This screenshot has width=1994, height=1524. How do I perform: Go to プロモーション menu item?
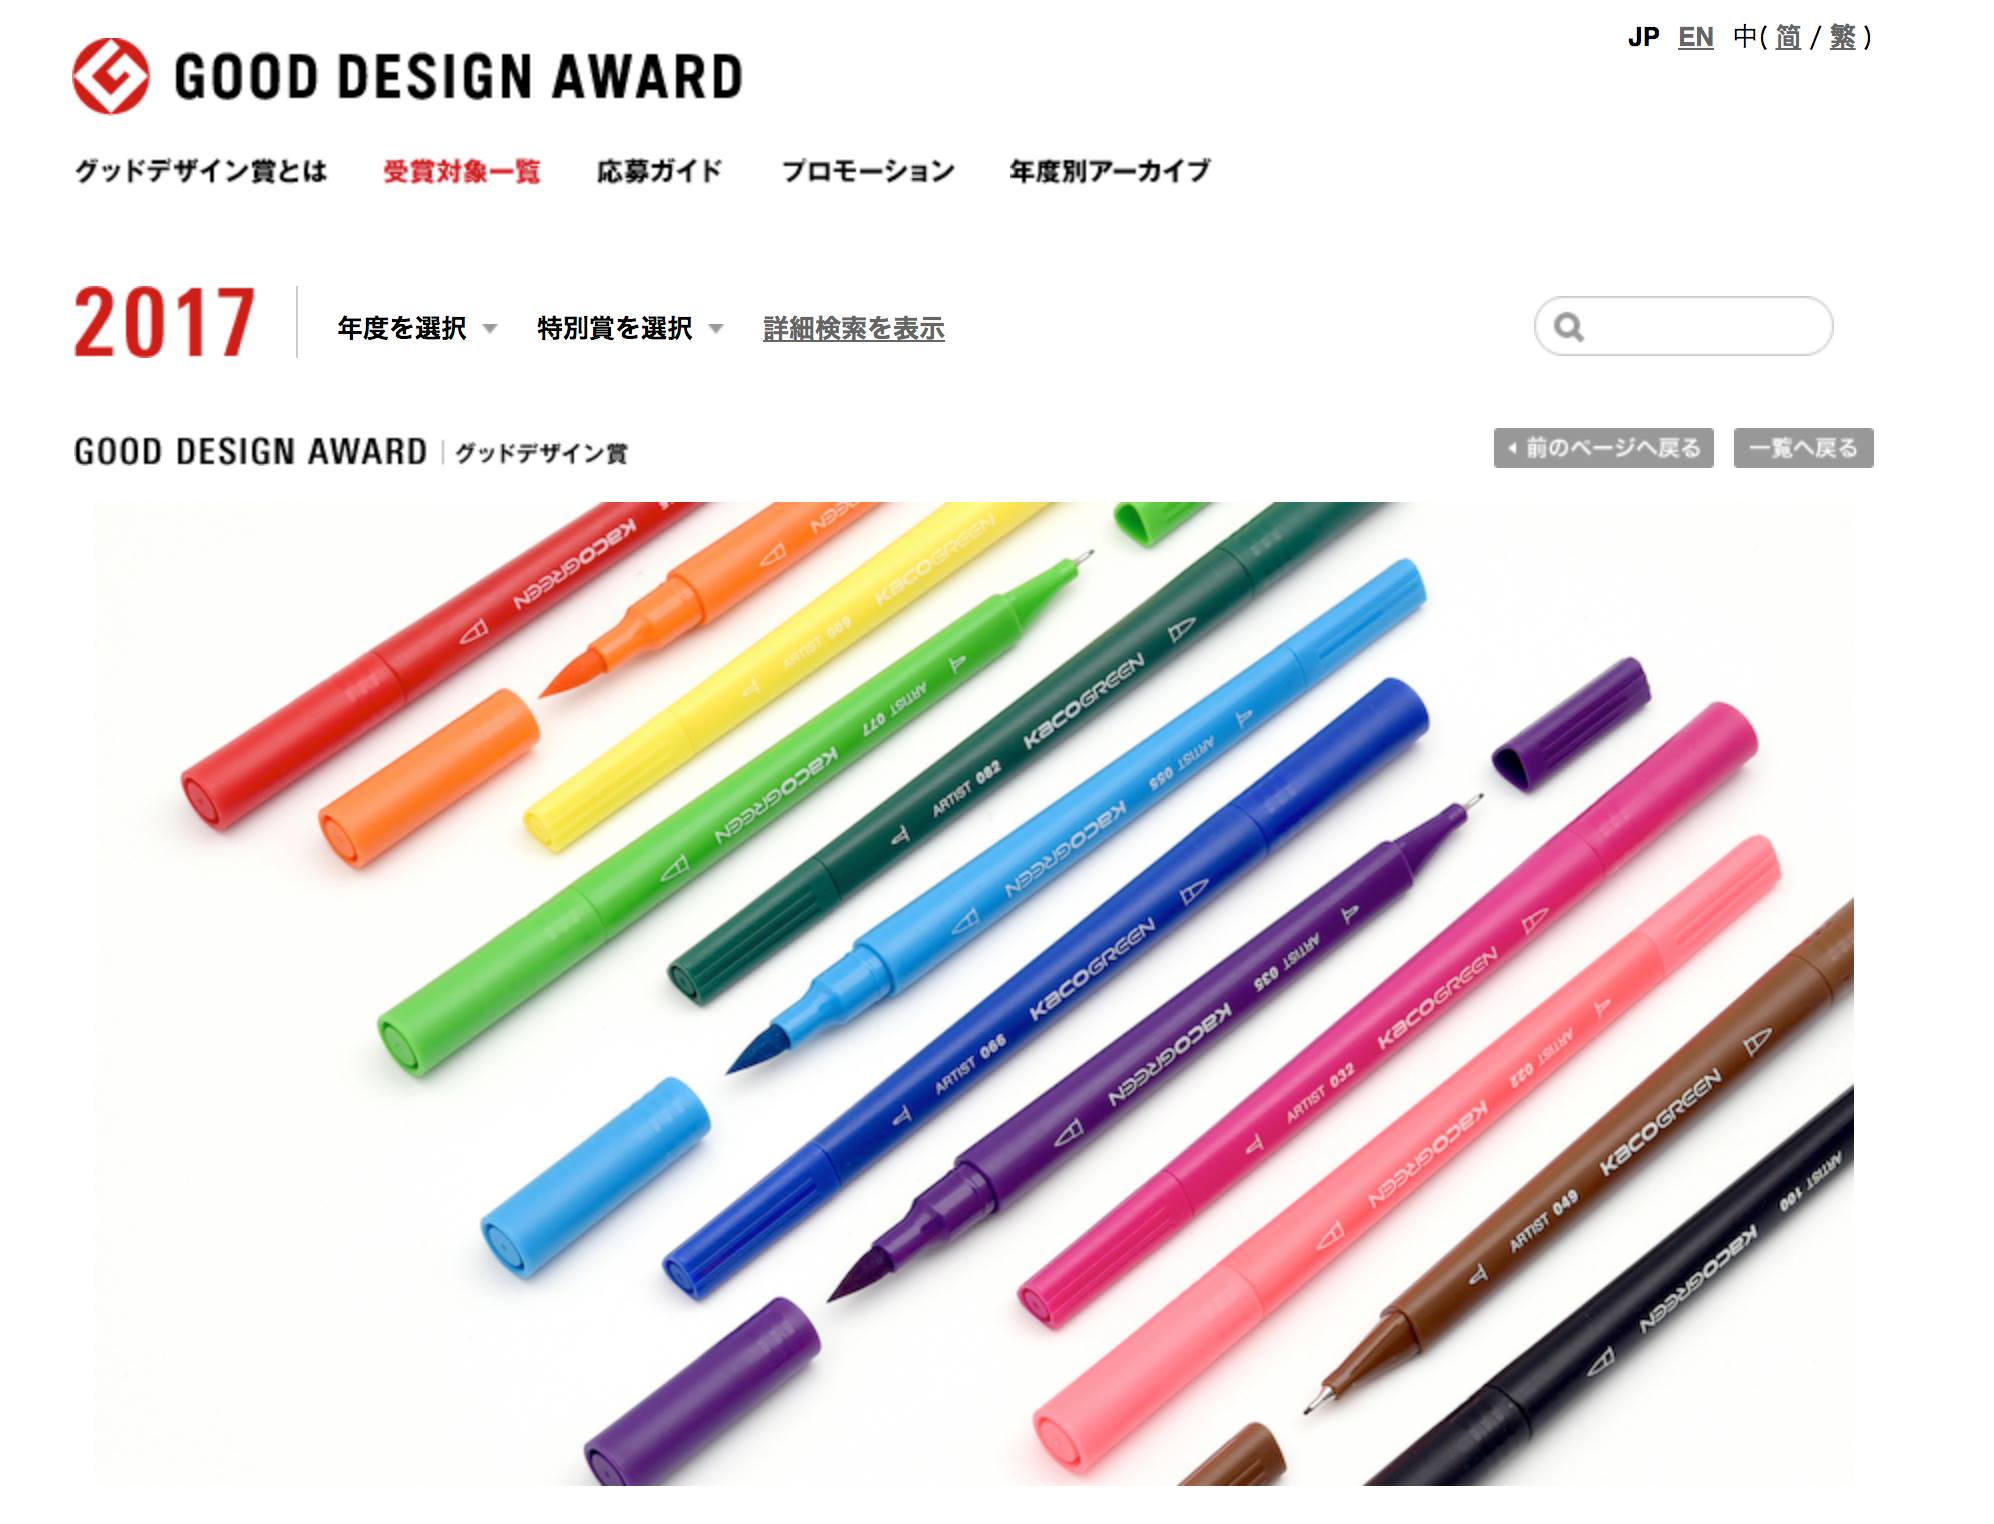pos(868,171)
